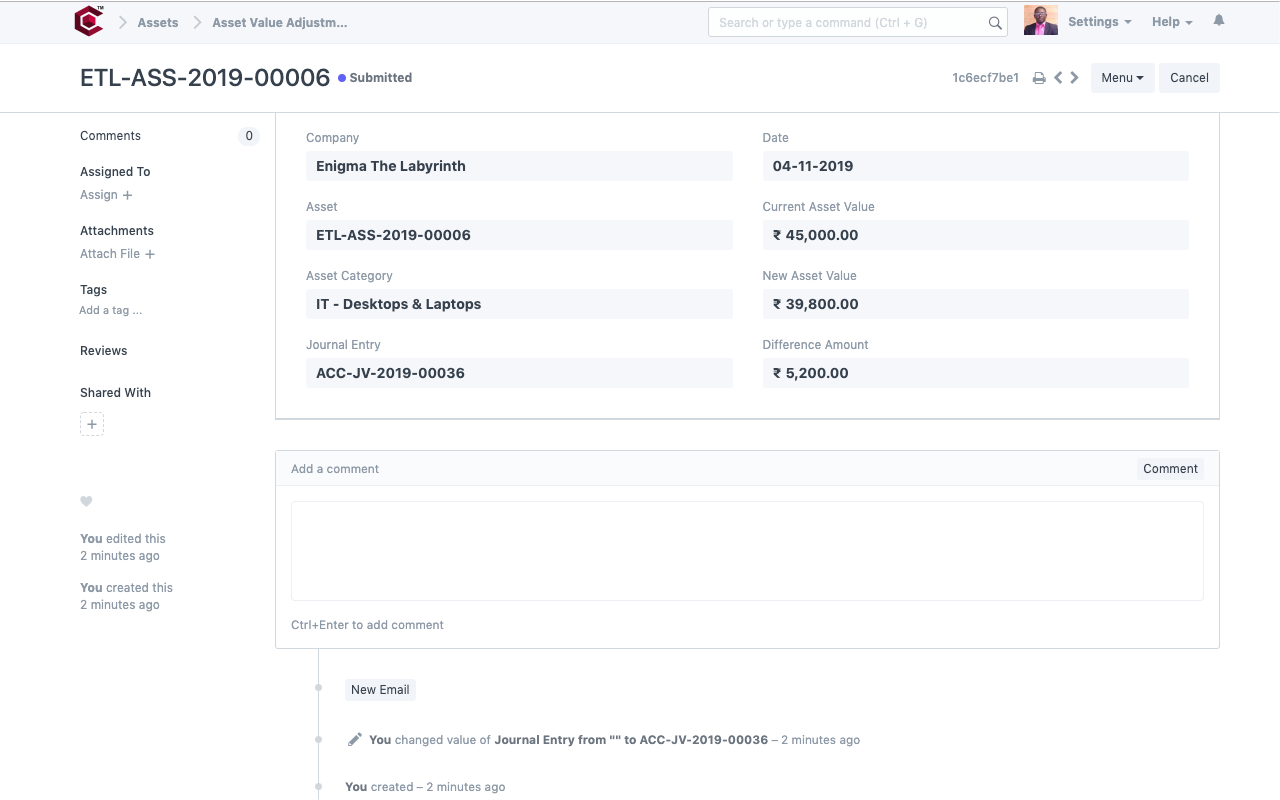Click New Email in timeline
The height and width of the screenshot is (800, 1280).
380,690
